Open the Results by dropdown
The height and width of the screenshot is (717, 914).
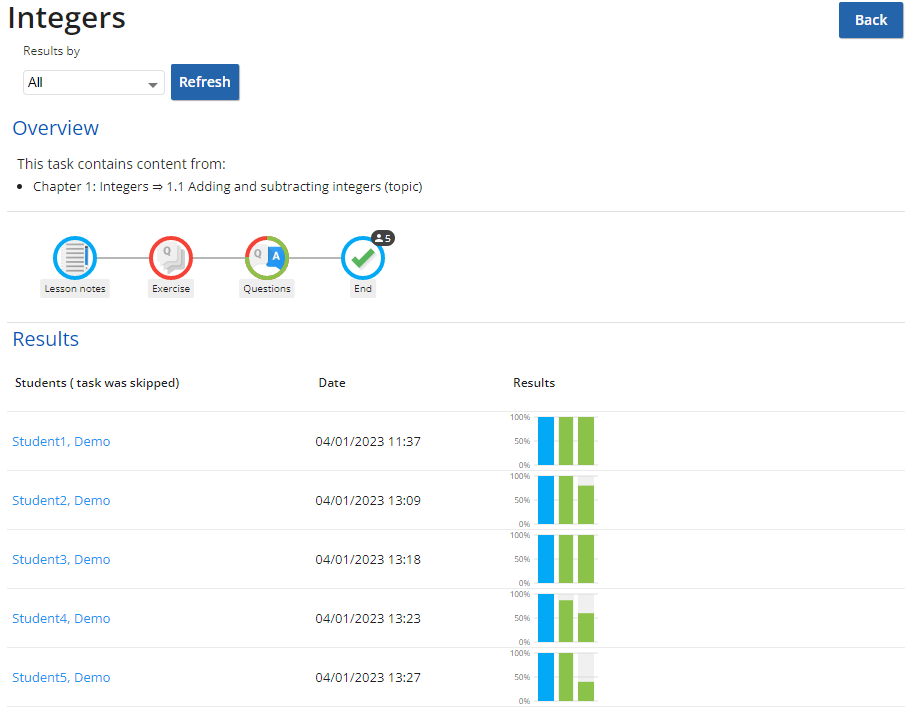tap(94, 83)
